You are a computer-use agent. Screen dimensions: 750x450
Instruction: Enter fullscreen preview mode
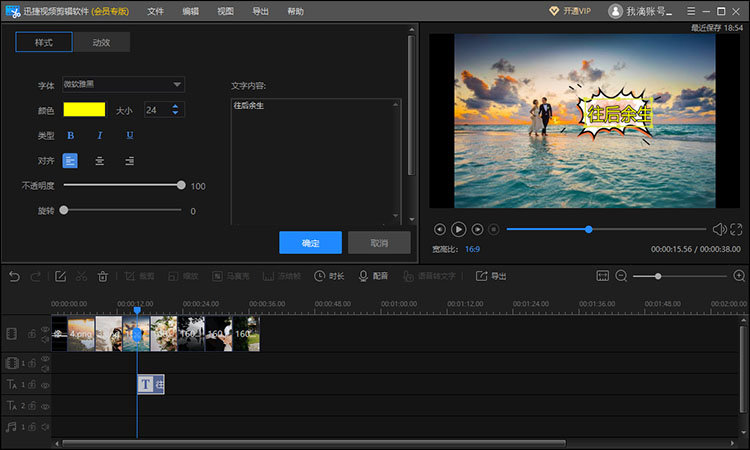[736, 230]
